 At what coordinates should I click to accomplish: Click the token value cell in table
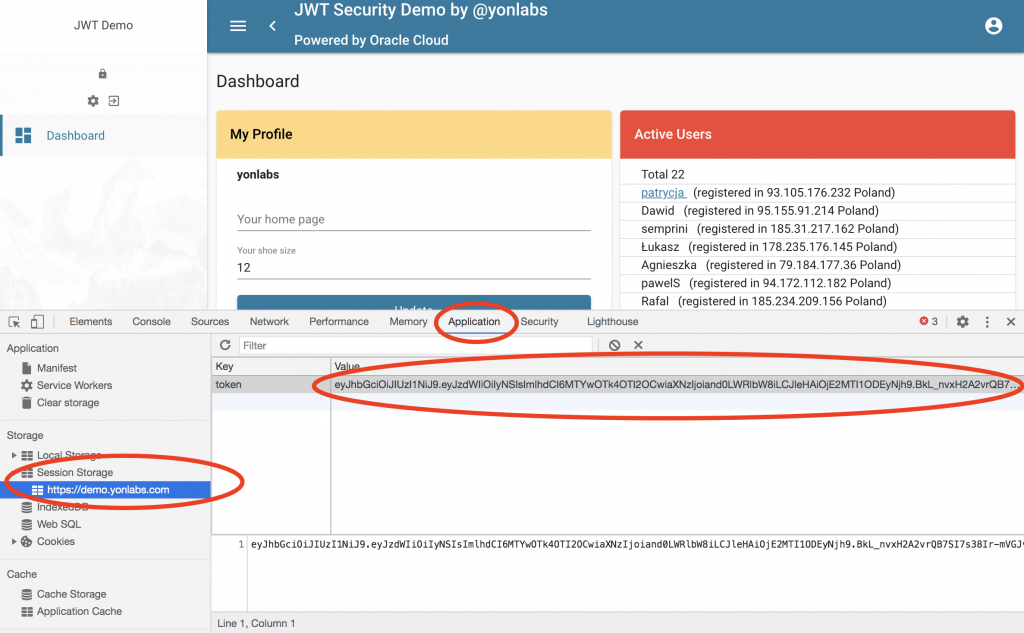677,384
